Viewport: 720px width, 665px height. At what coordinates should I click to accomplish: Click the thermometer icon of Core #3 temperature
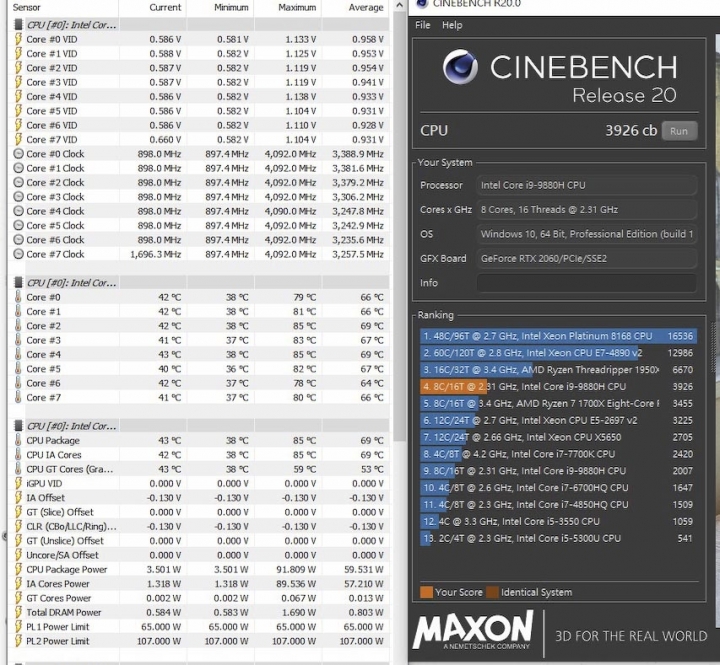18,340
